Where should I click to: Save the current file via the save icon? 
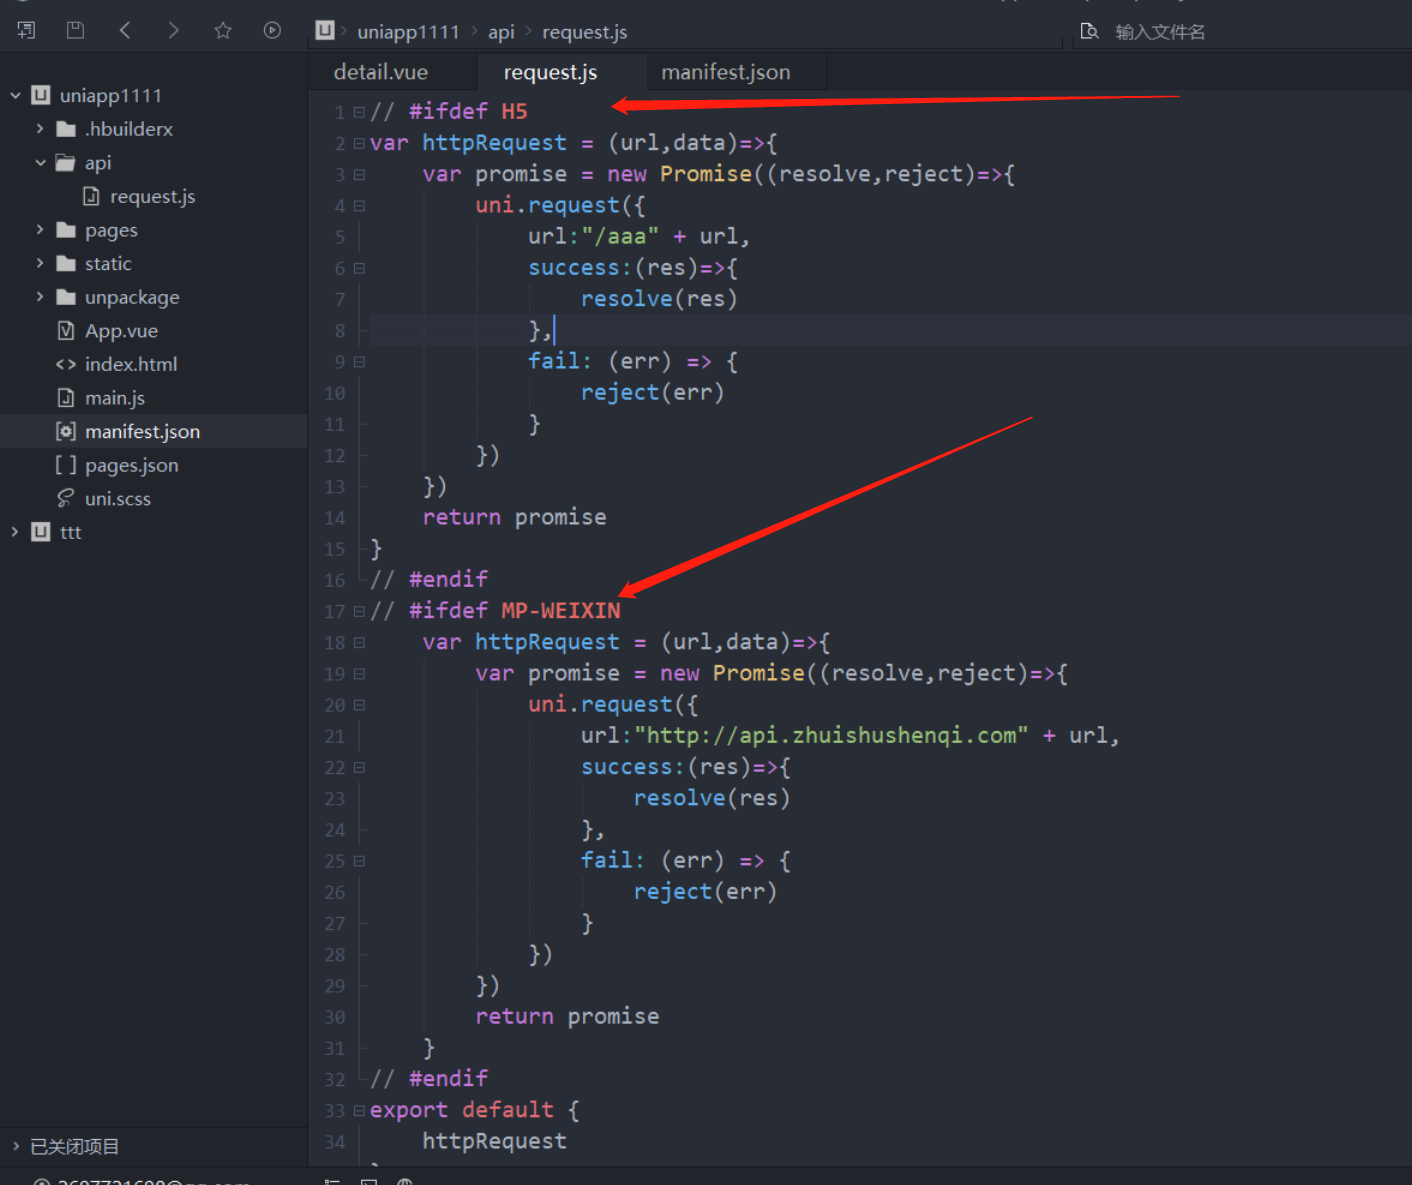(75, 29)
